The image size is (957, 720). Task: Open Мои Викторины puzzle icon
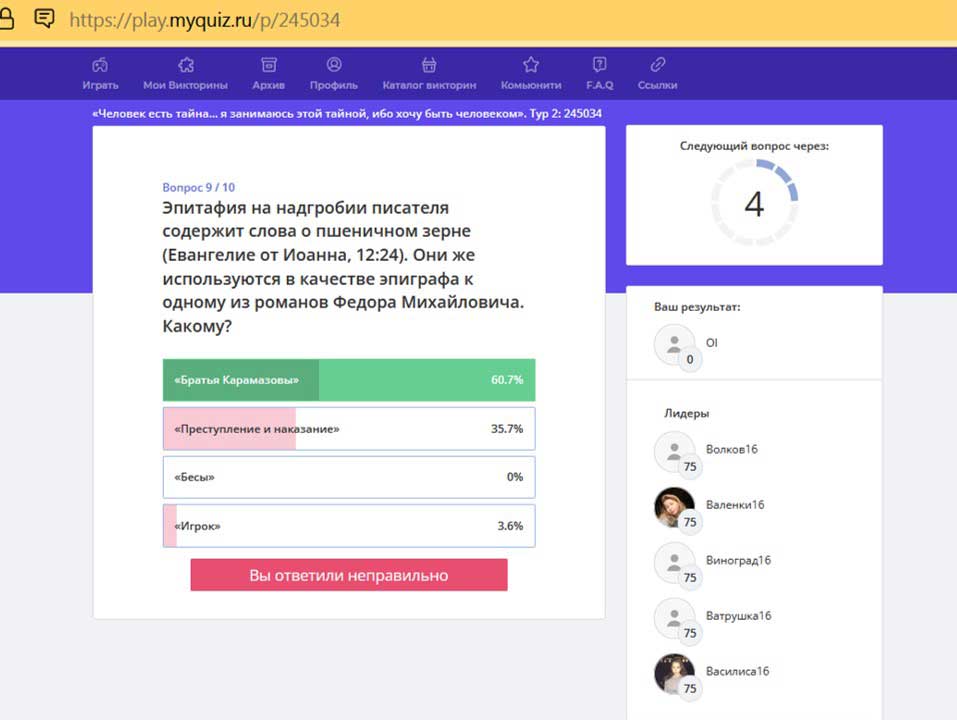[x=185, y=65]
